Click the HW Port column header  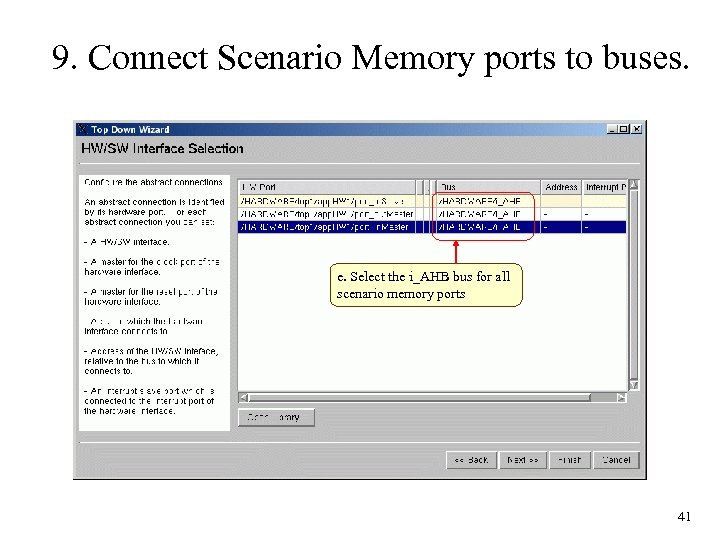[326, 187]
